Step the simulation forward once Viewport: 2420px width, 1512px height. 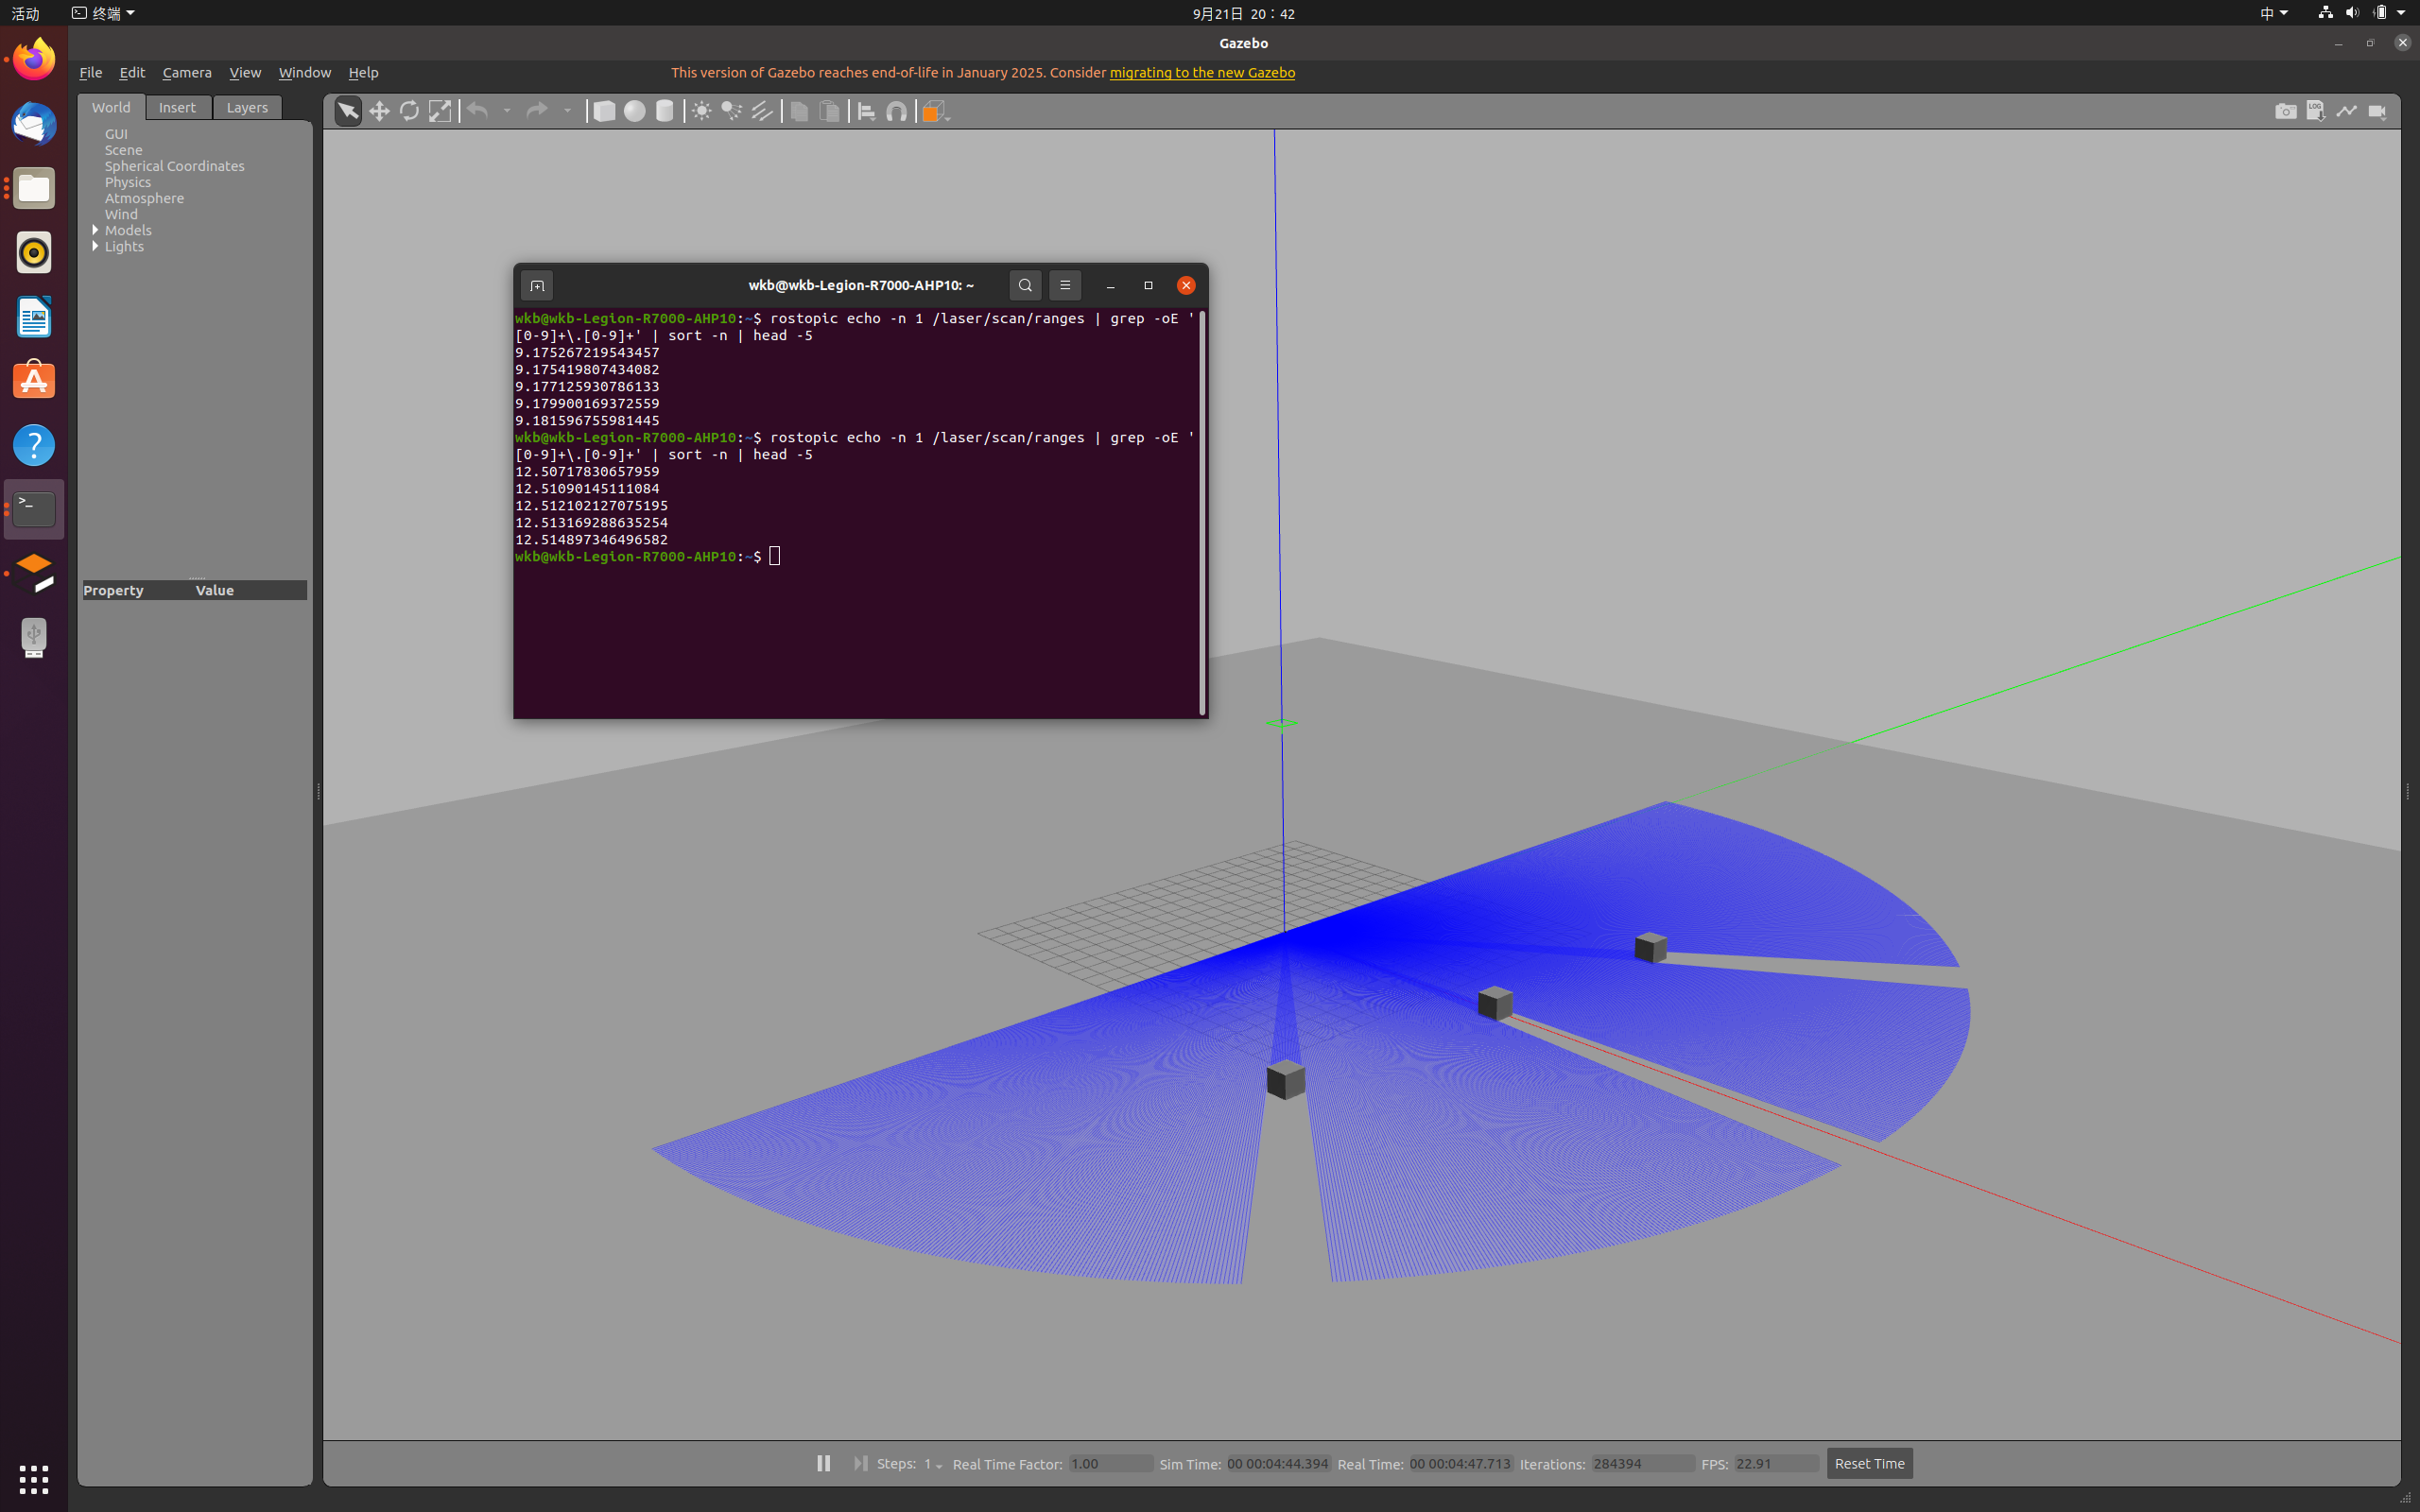pyautogui.click(x=860, y=1463)
